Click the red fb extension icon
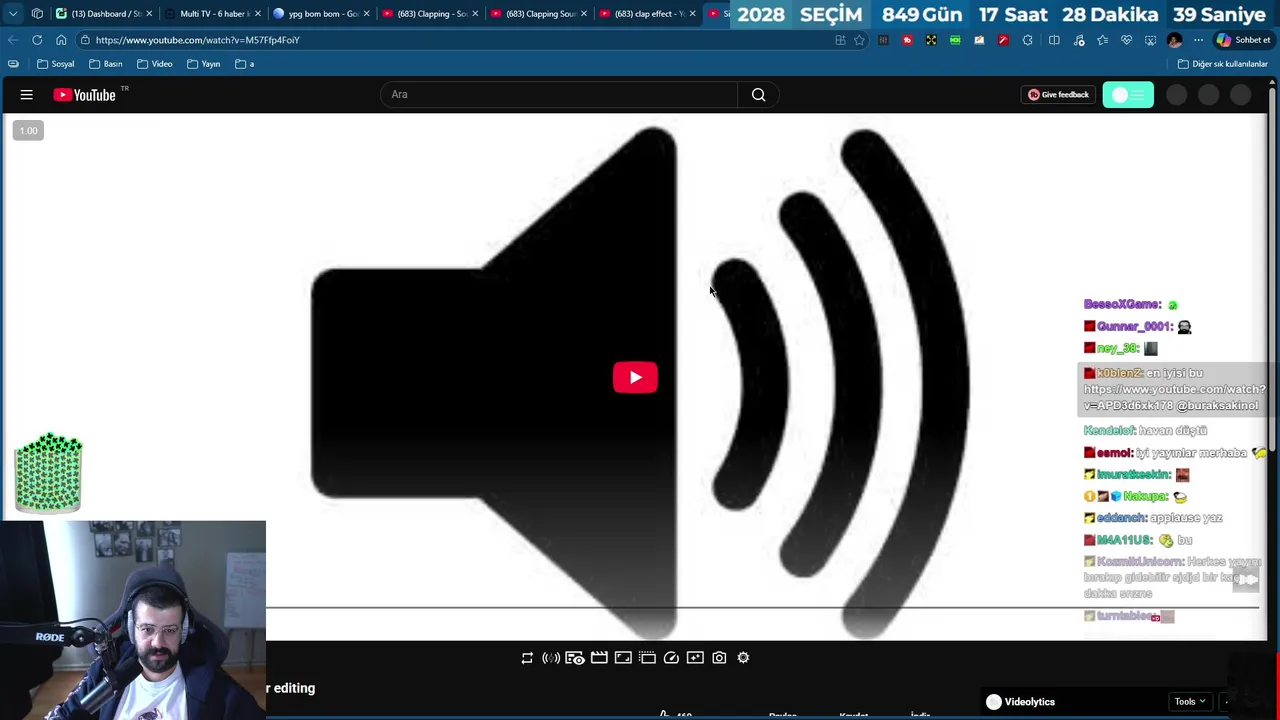 (x=907, y=40)
